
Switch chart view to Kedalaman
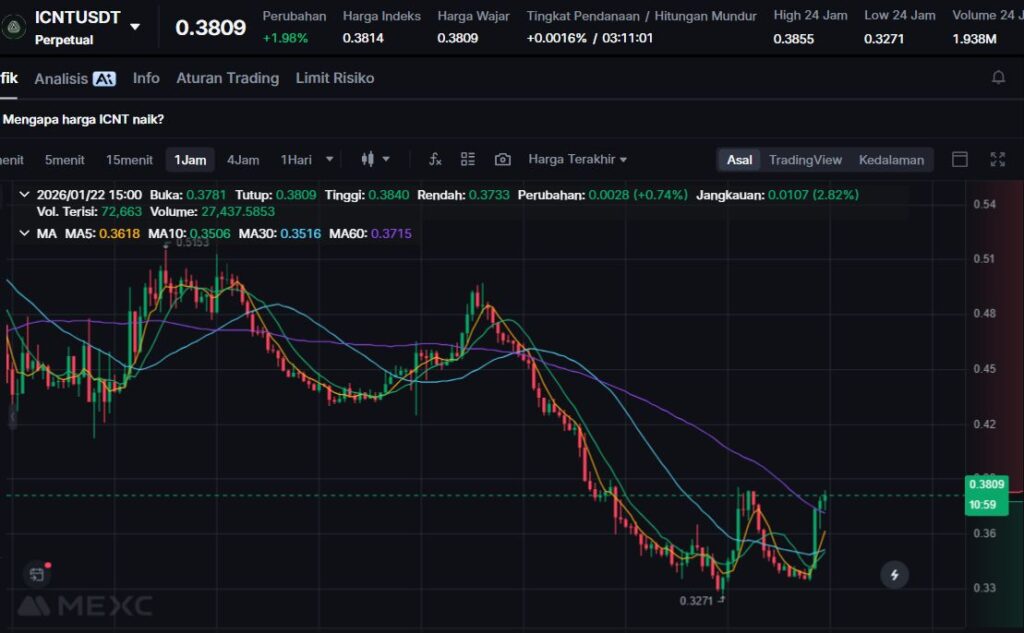pyautogui.click(x=891, y=160)
